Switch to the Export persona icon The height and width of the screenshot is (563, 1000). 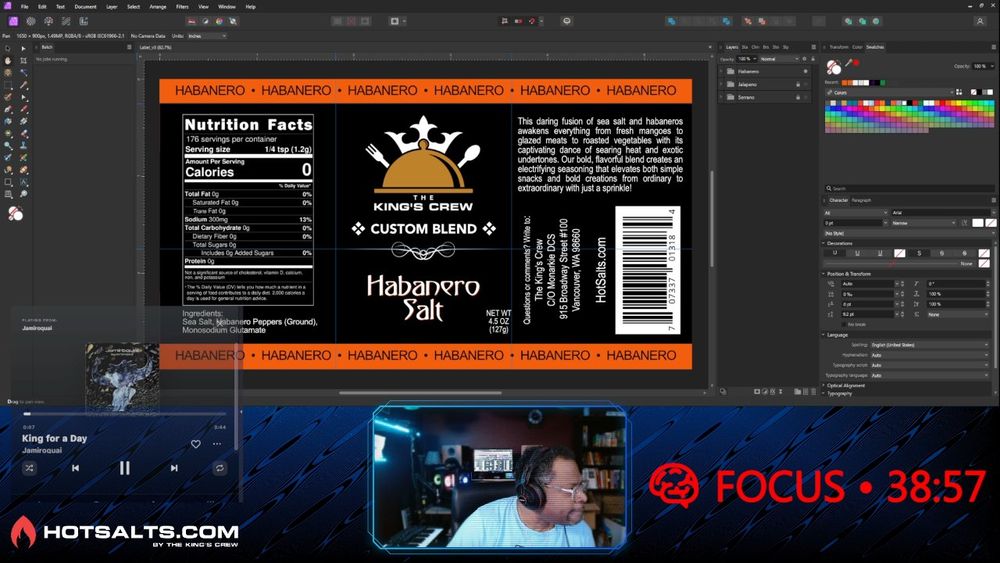tap(84, 21)
